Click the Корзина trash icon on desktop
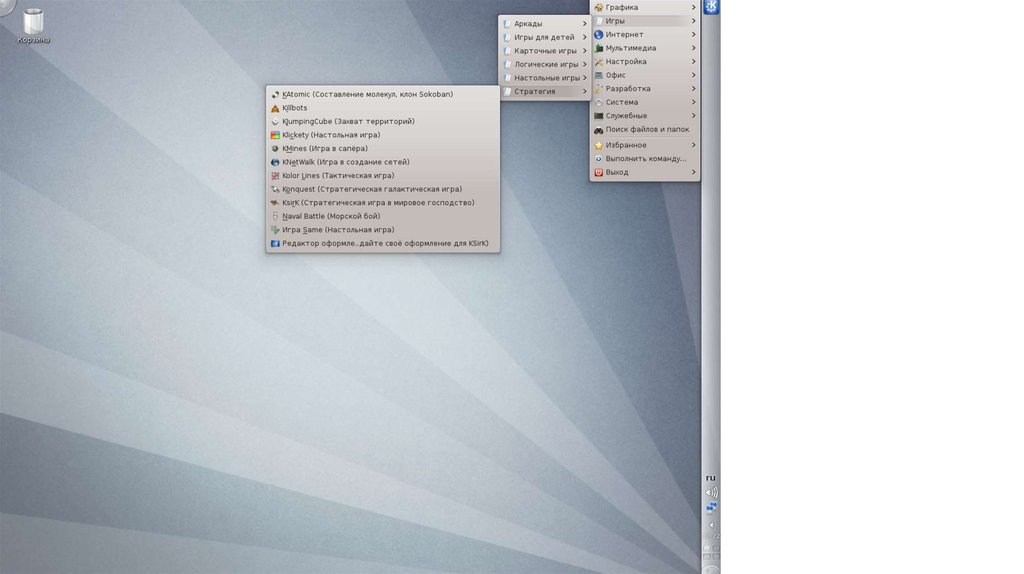1024x574 pixels. (x=33, y=22)
